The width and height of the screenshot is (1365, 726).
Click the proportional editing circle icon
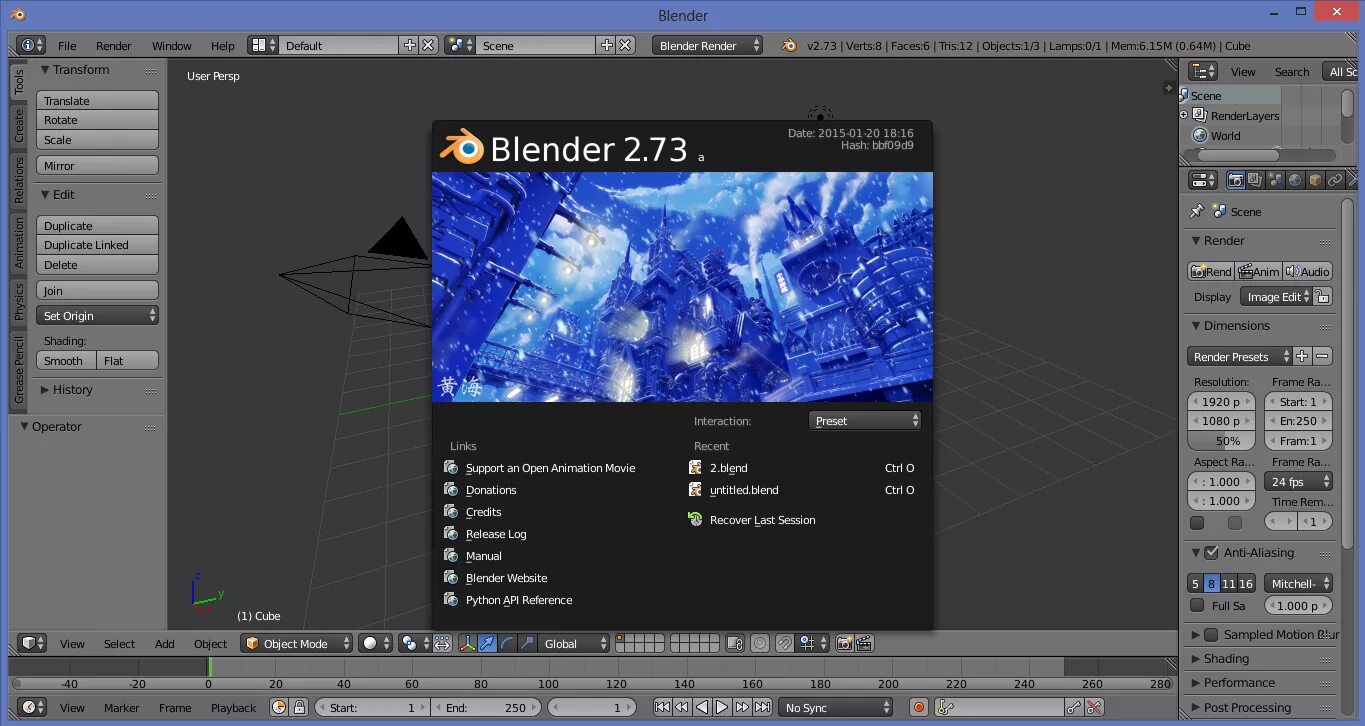click(760, 643)
